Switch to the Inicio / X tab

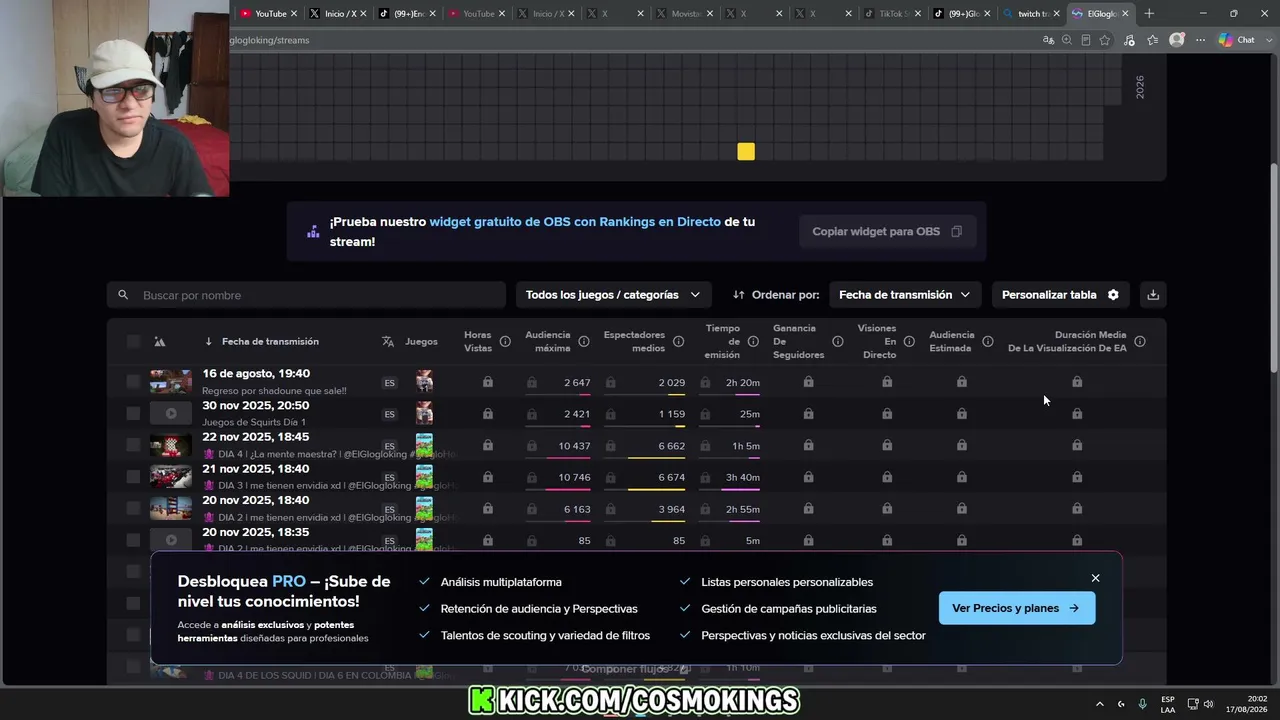(x=336, y=14)
